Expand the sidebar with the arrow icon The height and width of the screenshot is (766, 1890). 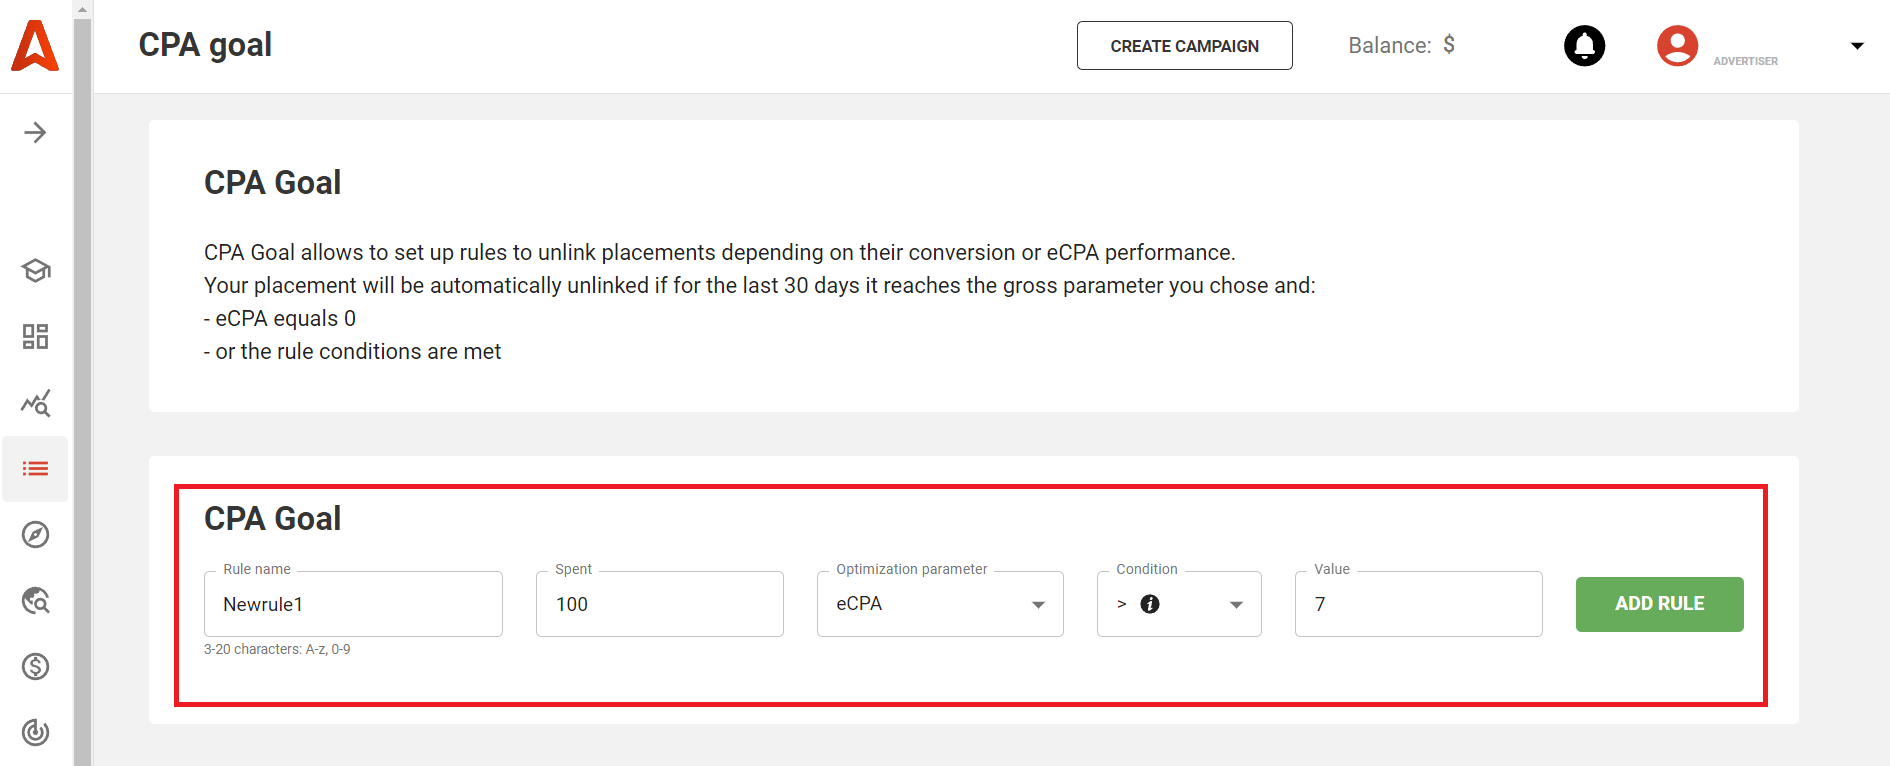click(x=35, y=131)
